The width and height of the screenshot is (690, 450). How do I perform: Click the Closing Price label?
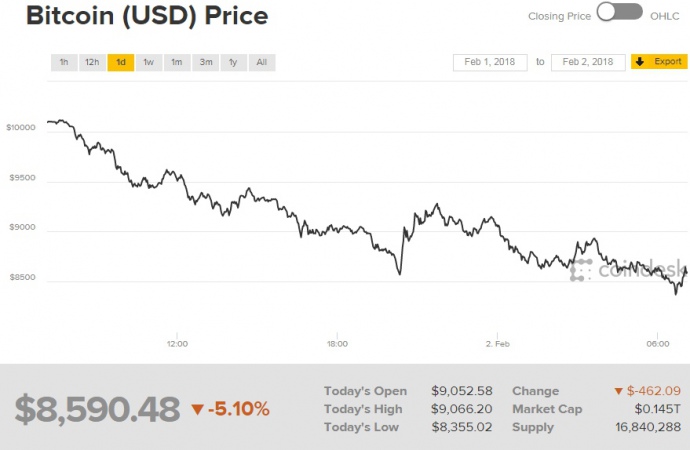click(558, 16)
